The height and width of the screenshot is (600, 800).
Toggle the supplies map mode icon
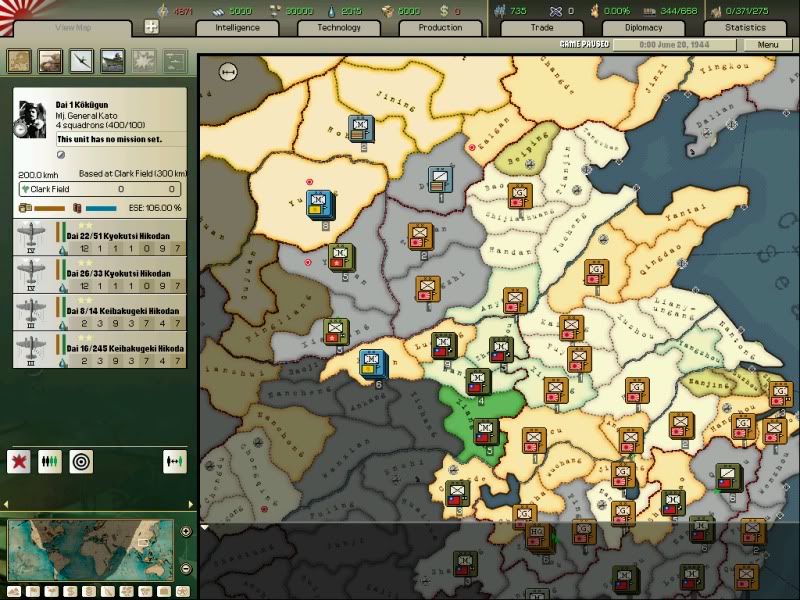88,591
